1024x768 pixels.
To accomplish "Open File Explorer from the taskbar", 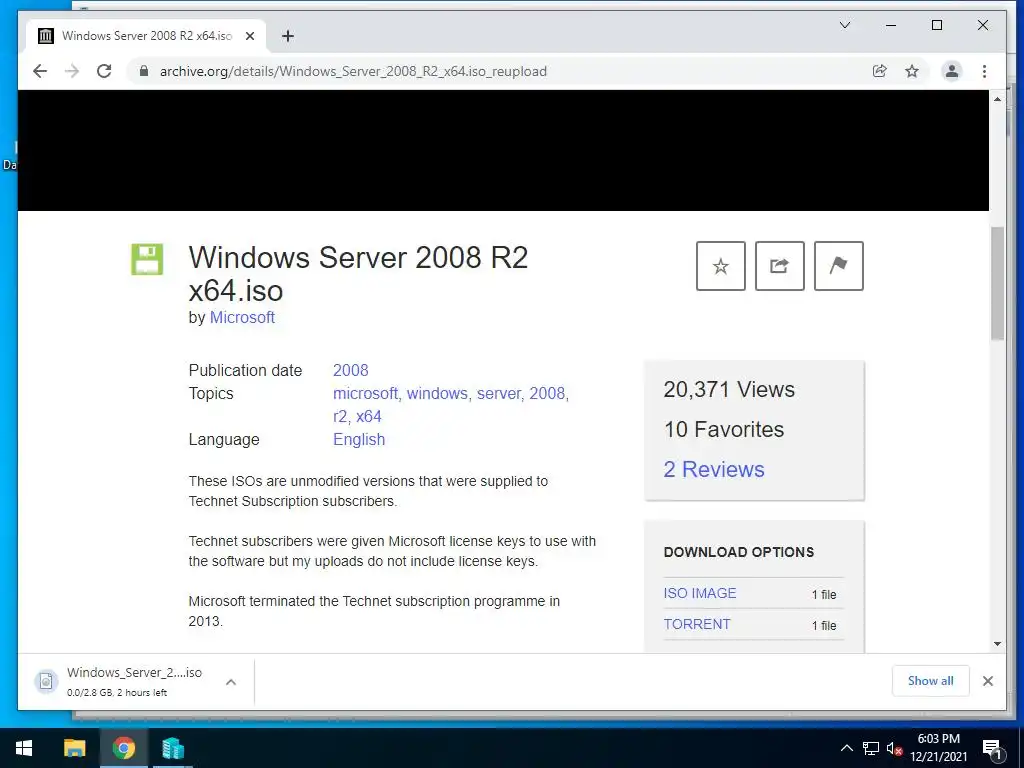I will click(x=74, y=748).
